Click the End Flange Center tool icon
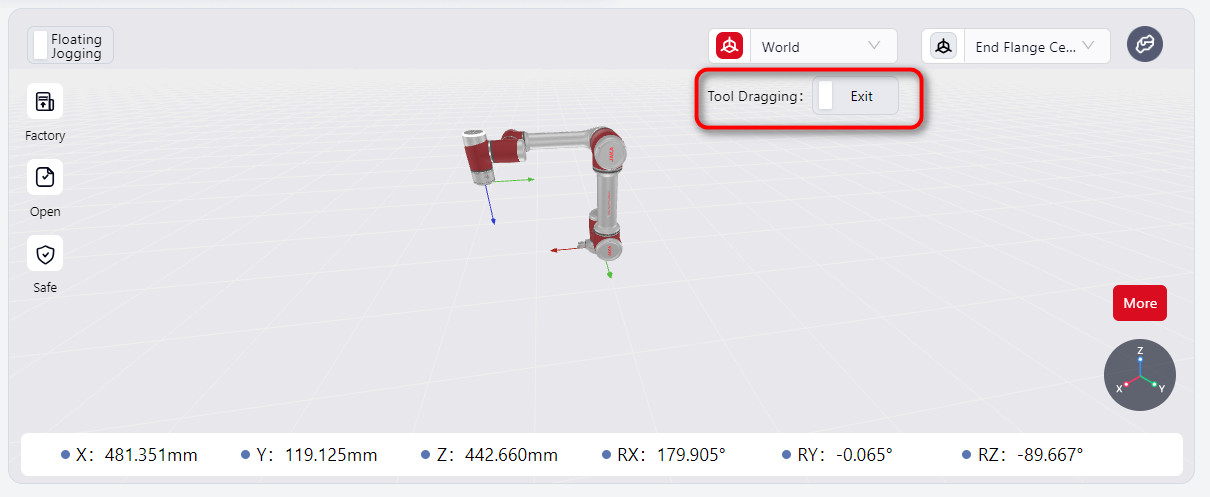The image size is (1210, 497). [943, 46]
